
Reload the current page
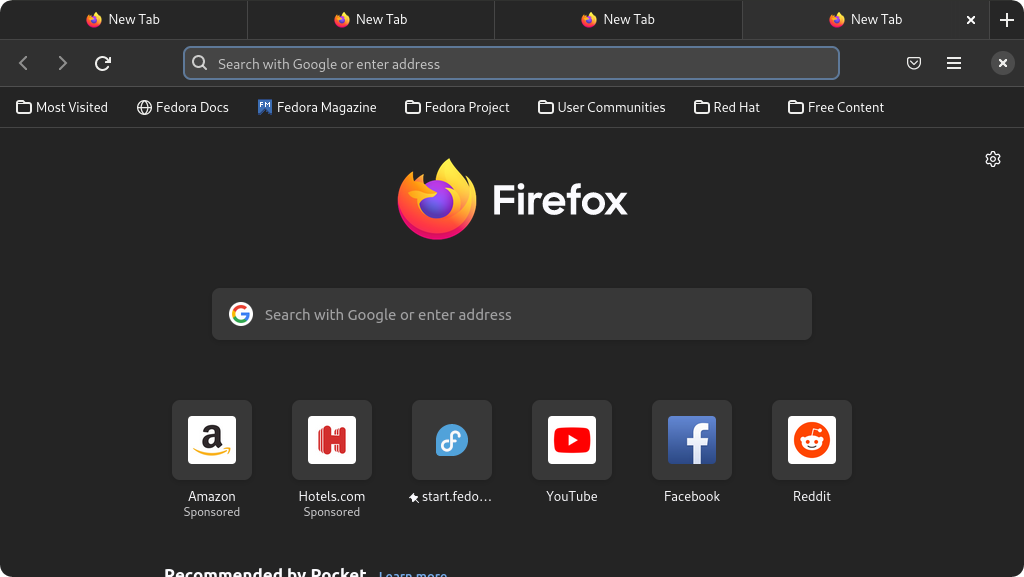[x=103, y=63]
